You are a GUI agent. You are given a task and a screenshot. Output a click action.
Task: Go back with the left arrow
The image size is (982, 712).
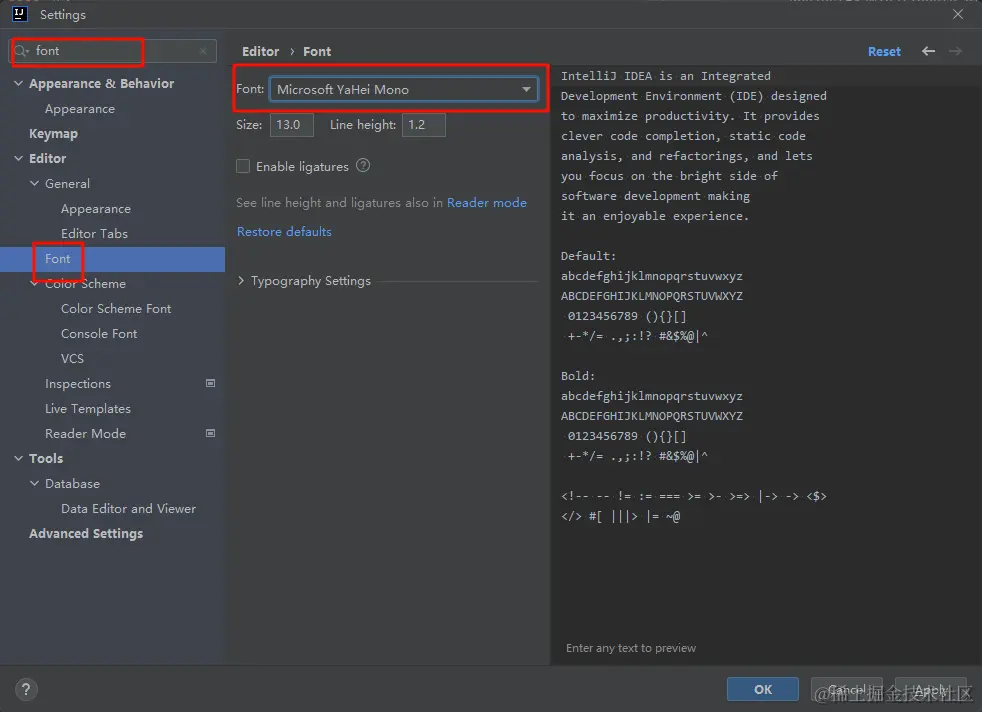point(928,51)
